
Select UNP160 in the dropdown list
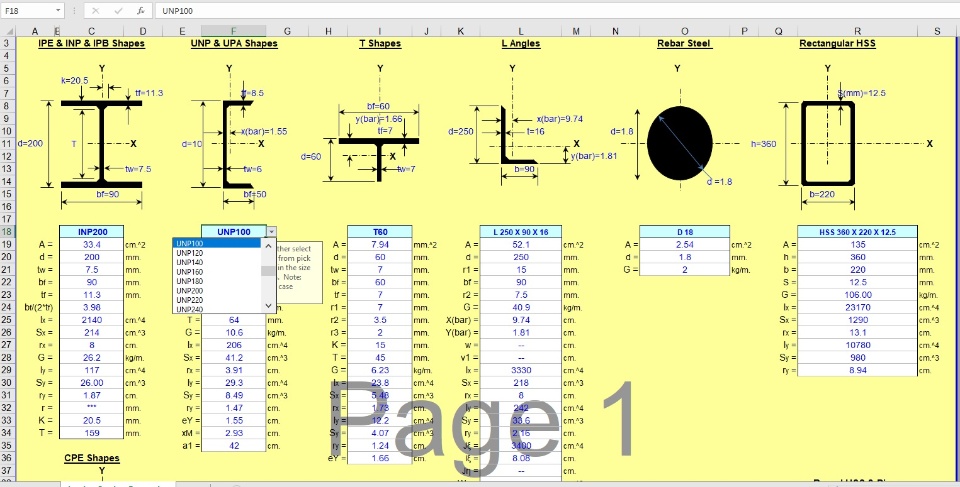coord(217,271)
